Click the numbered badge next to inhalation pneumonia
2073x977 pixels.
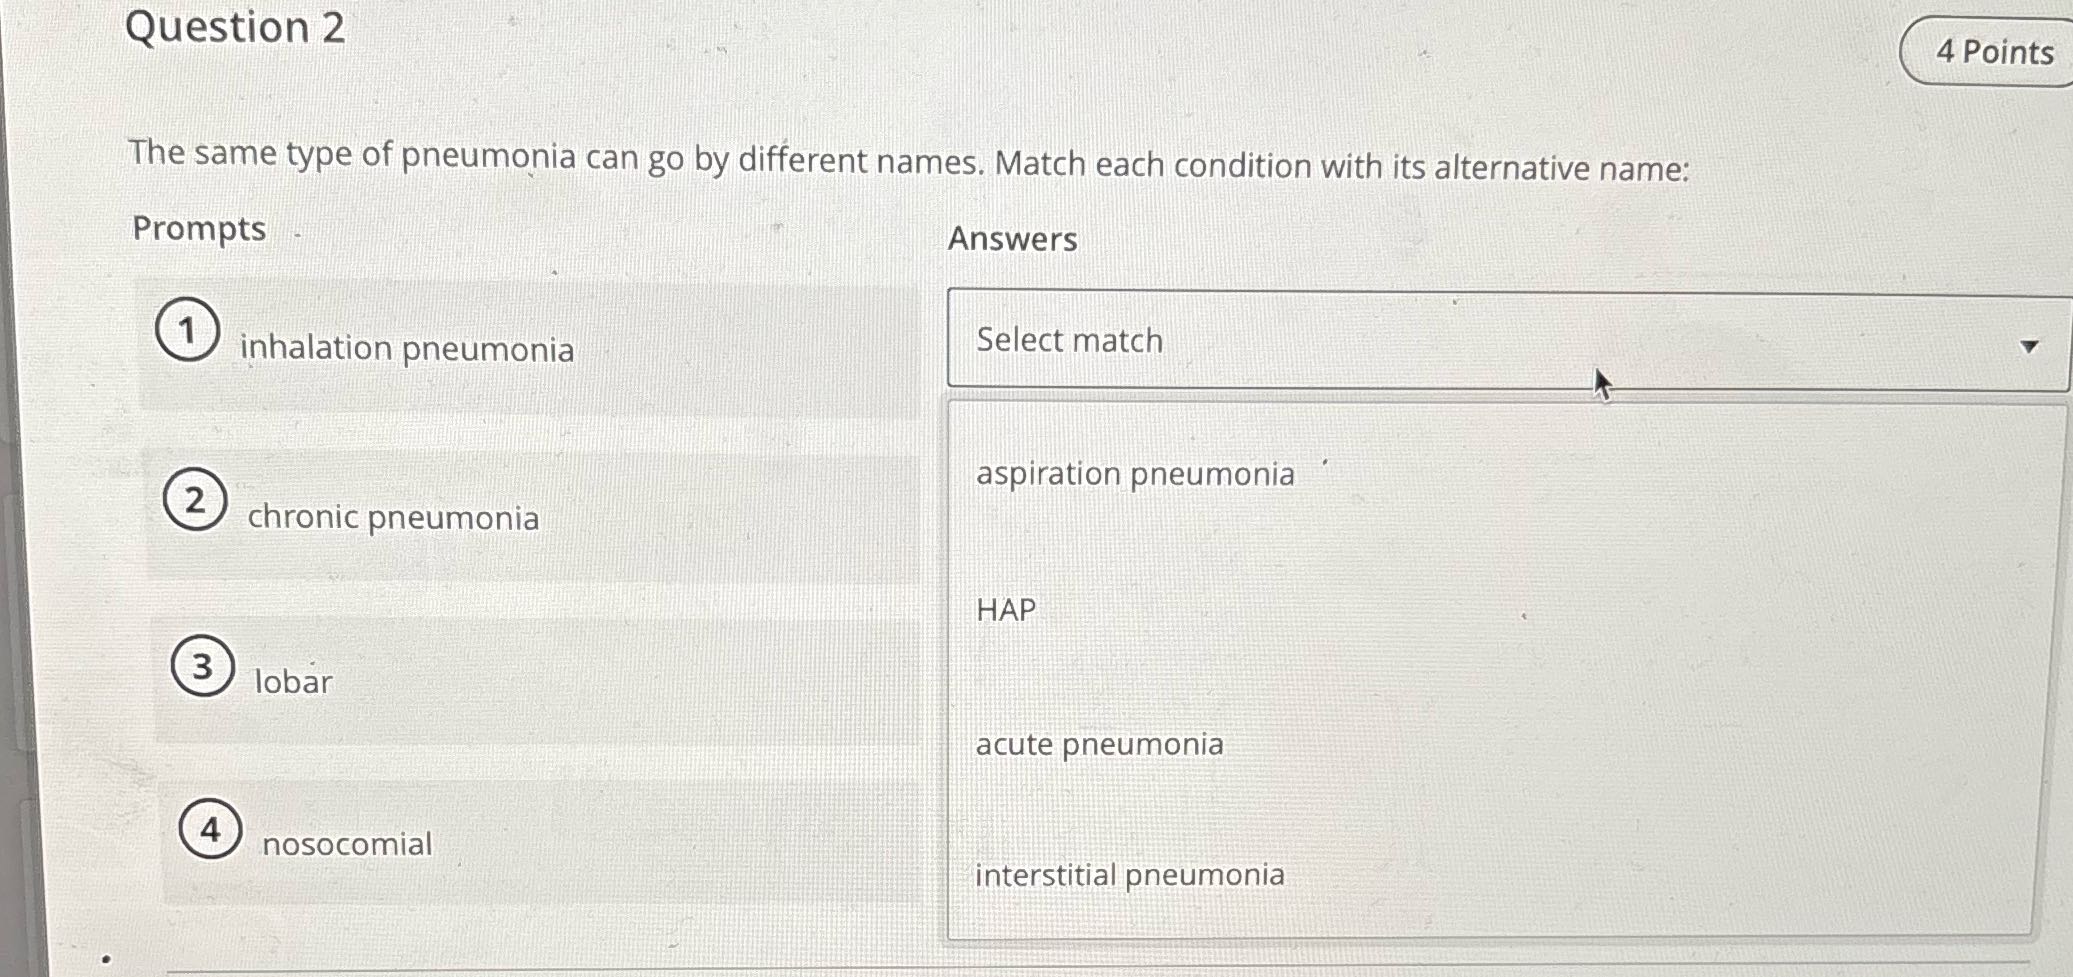click(190, 330)
